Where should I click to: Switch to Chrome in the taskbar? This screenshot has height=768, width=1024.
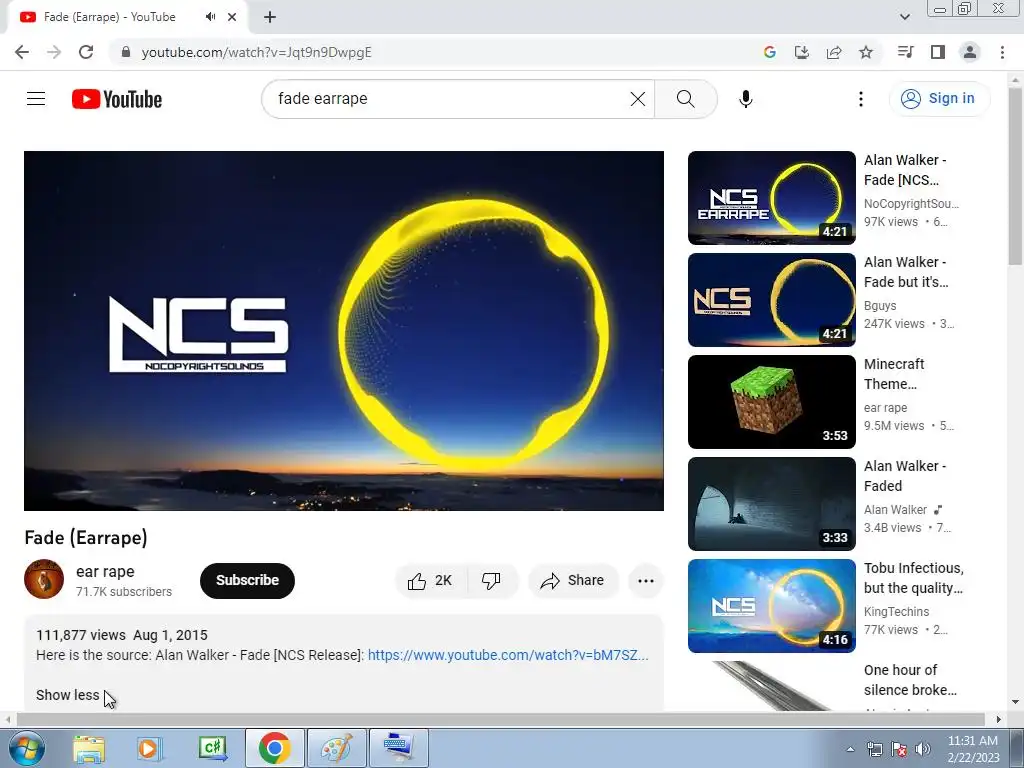coord(274,748)
